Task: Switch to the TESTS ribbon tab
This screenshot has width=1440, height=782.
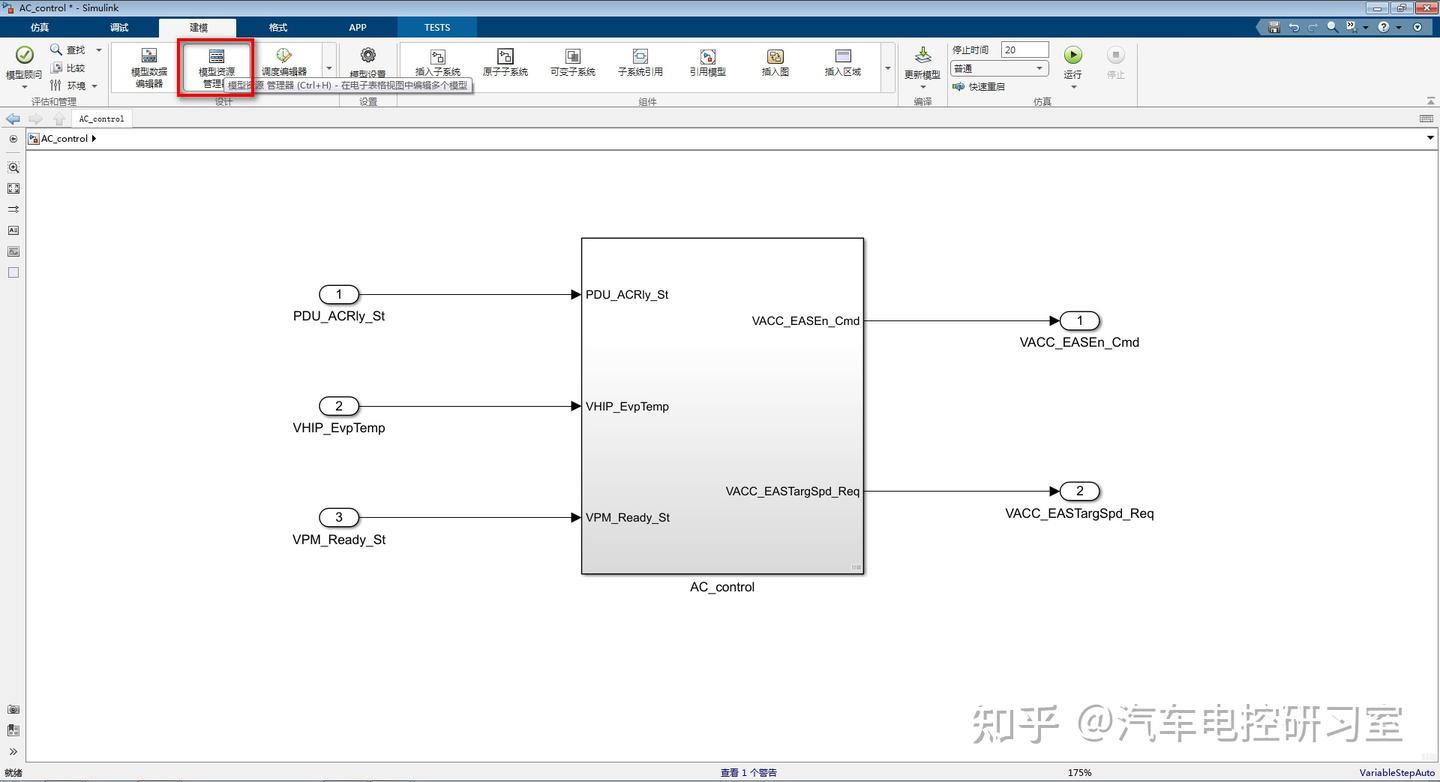Action: coord(436,27)
